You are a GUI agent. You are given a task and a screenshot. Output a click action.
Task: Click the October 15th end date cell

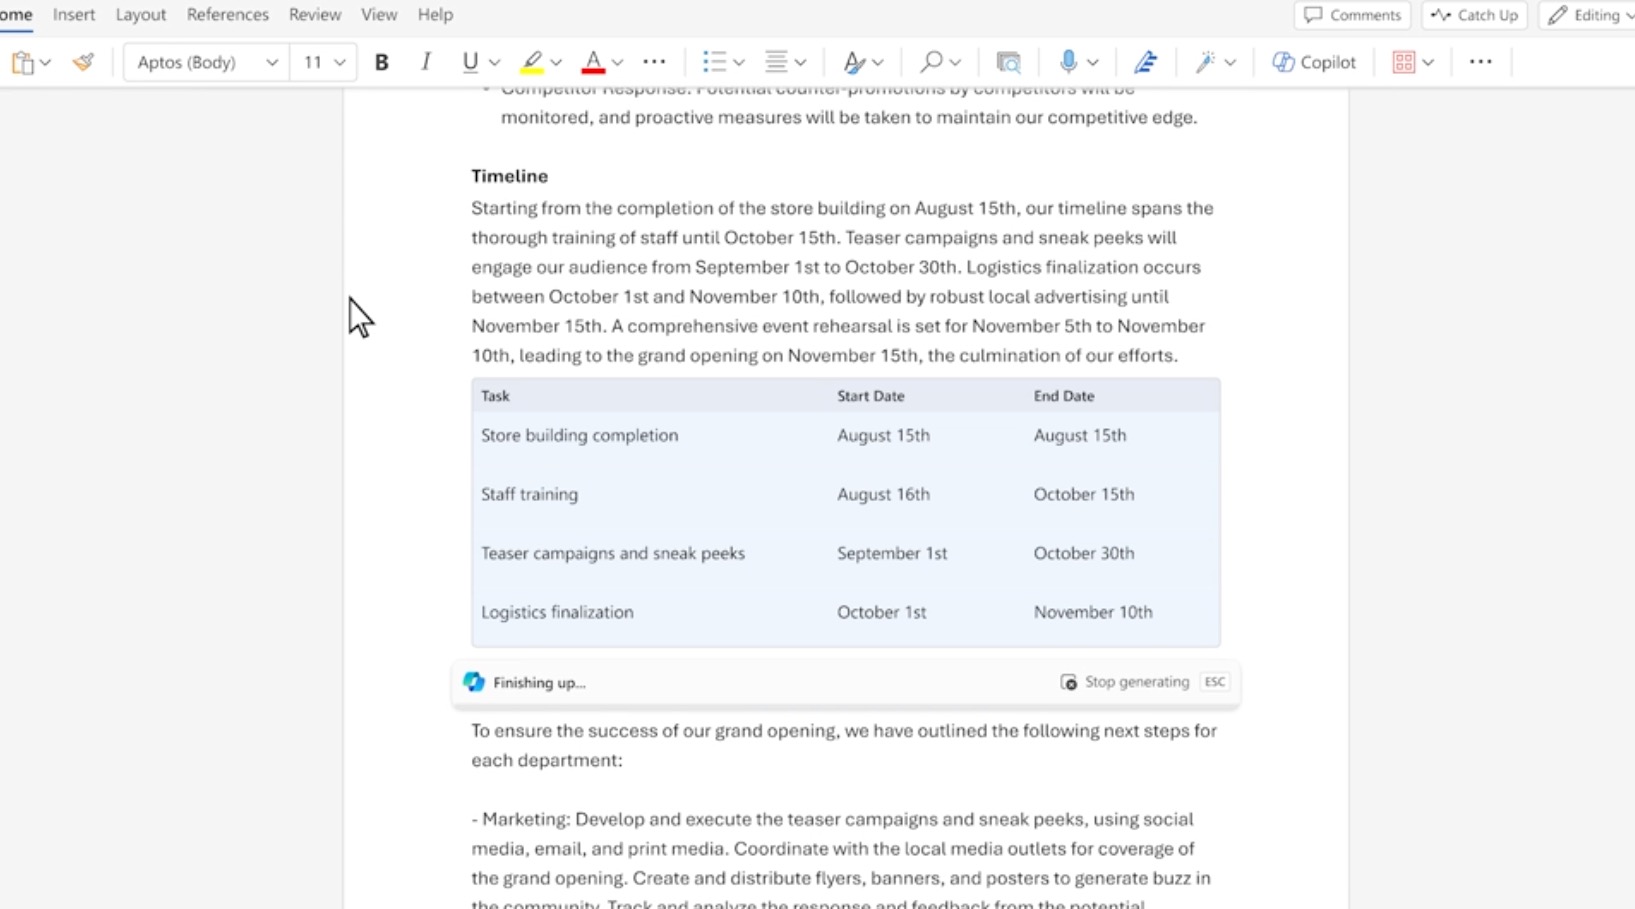pos(1084,494)
